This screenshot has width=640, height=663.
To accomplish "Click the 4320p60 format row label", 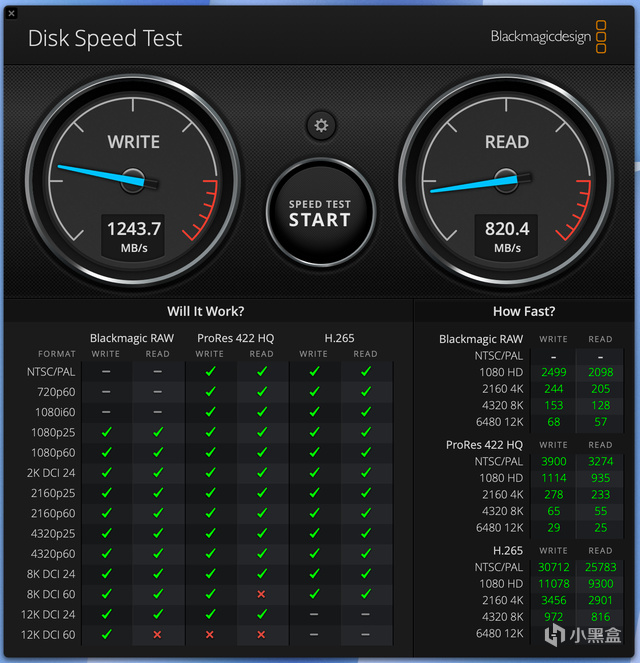I will pos(53,553).
